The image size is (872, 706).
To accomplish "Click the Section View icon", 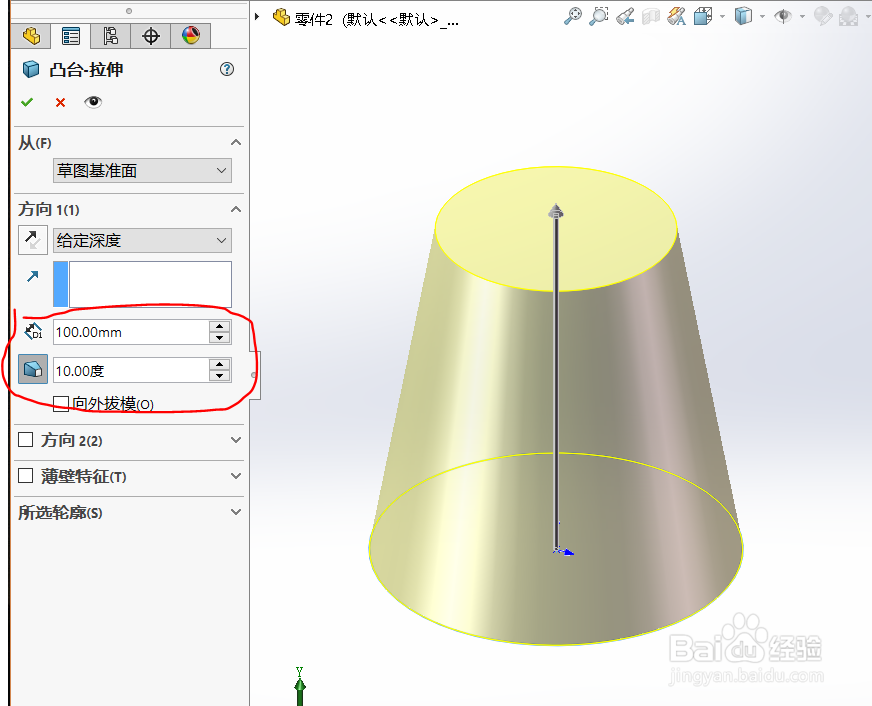I will click(651, 16).
